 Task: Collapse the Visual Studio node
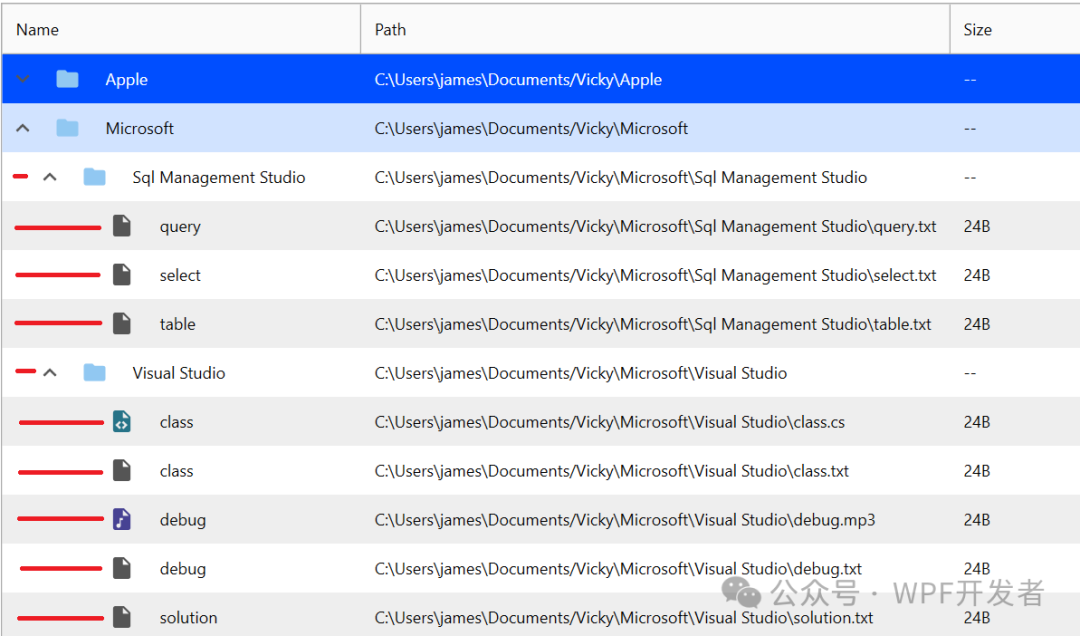pyautogui.click(x=50, y=373)
